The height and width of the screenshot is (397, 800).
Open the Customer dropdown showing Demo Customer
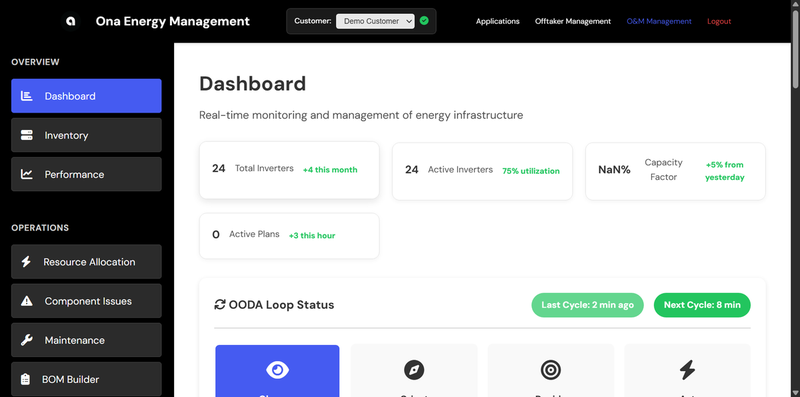pyautogui.click(x=375, y=21)
